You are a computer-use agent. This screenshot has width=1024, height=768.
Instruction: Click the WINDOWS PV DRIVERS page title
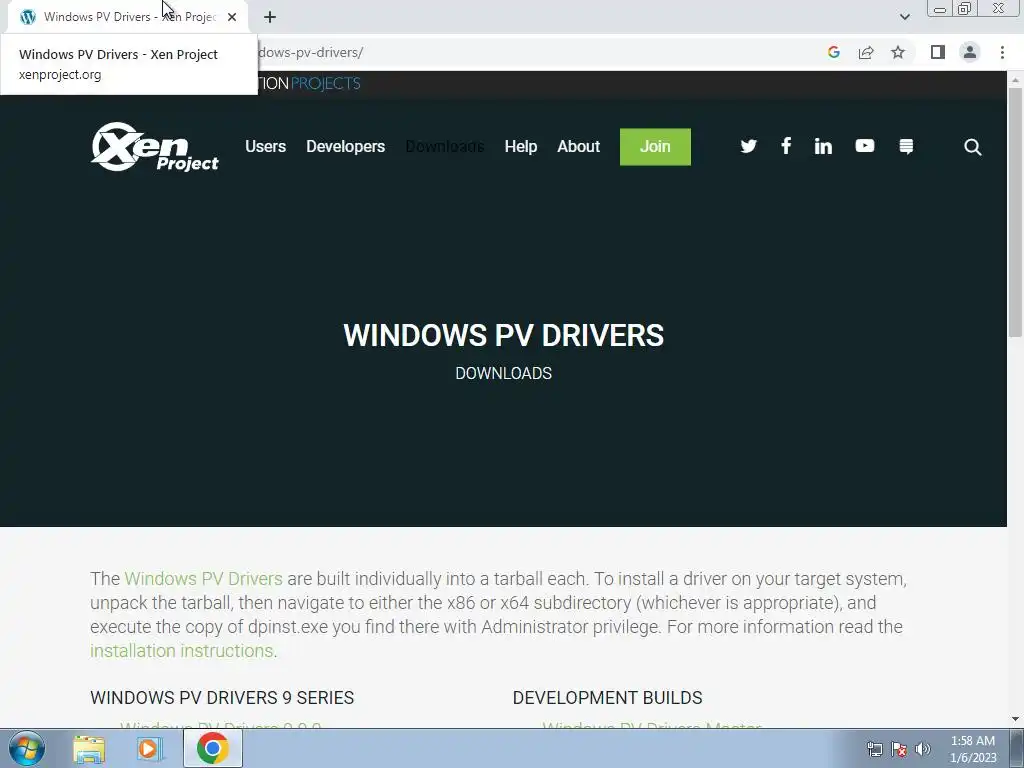coord(504,335)
